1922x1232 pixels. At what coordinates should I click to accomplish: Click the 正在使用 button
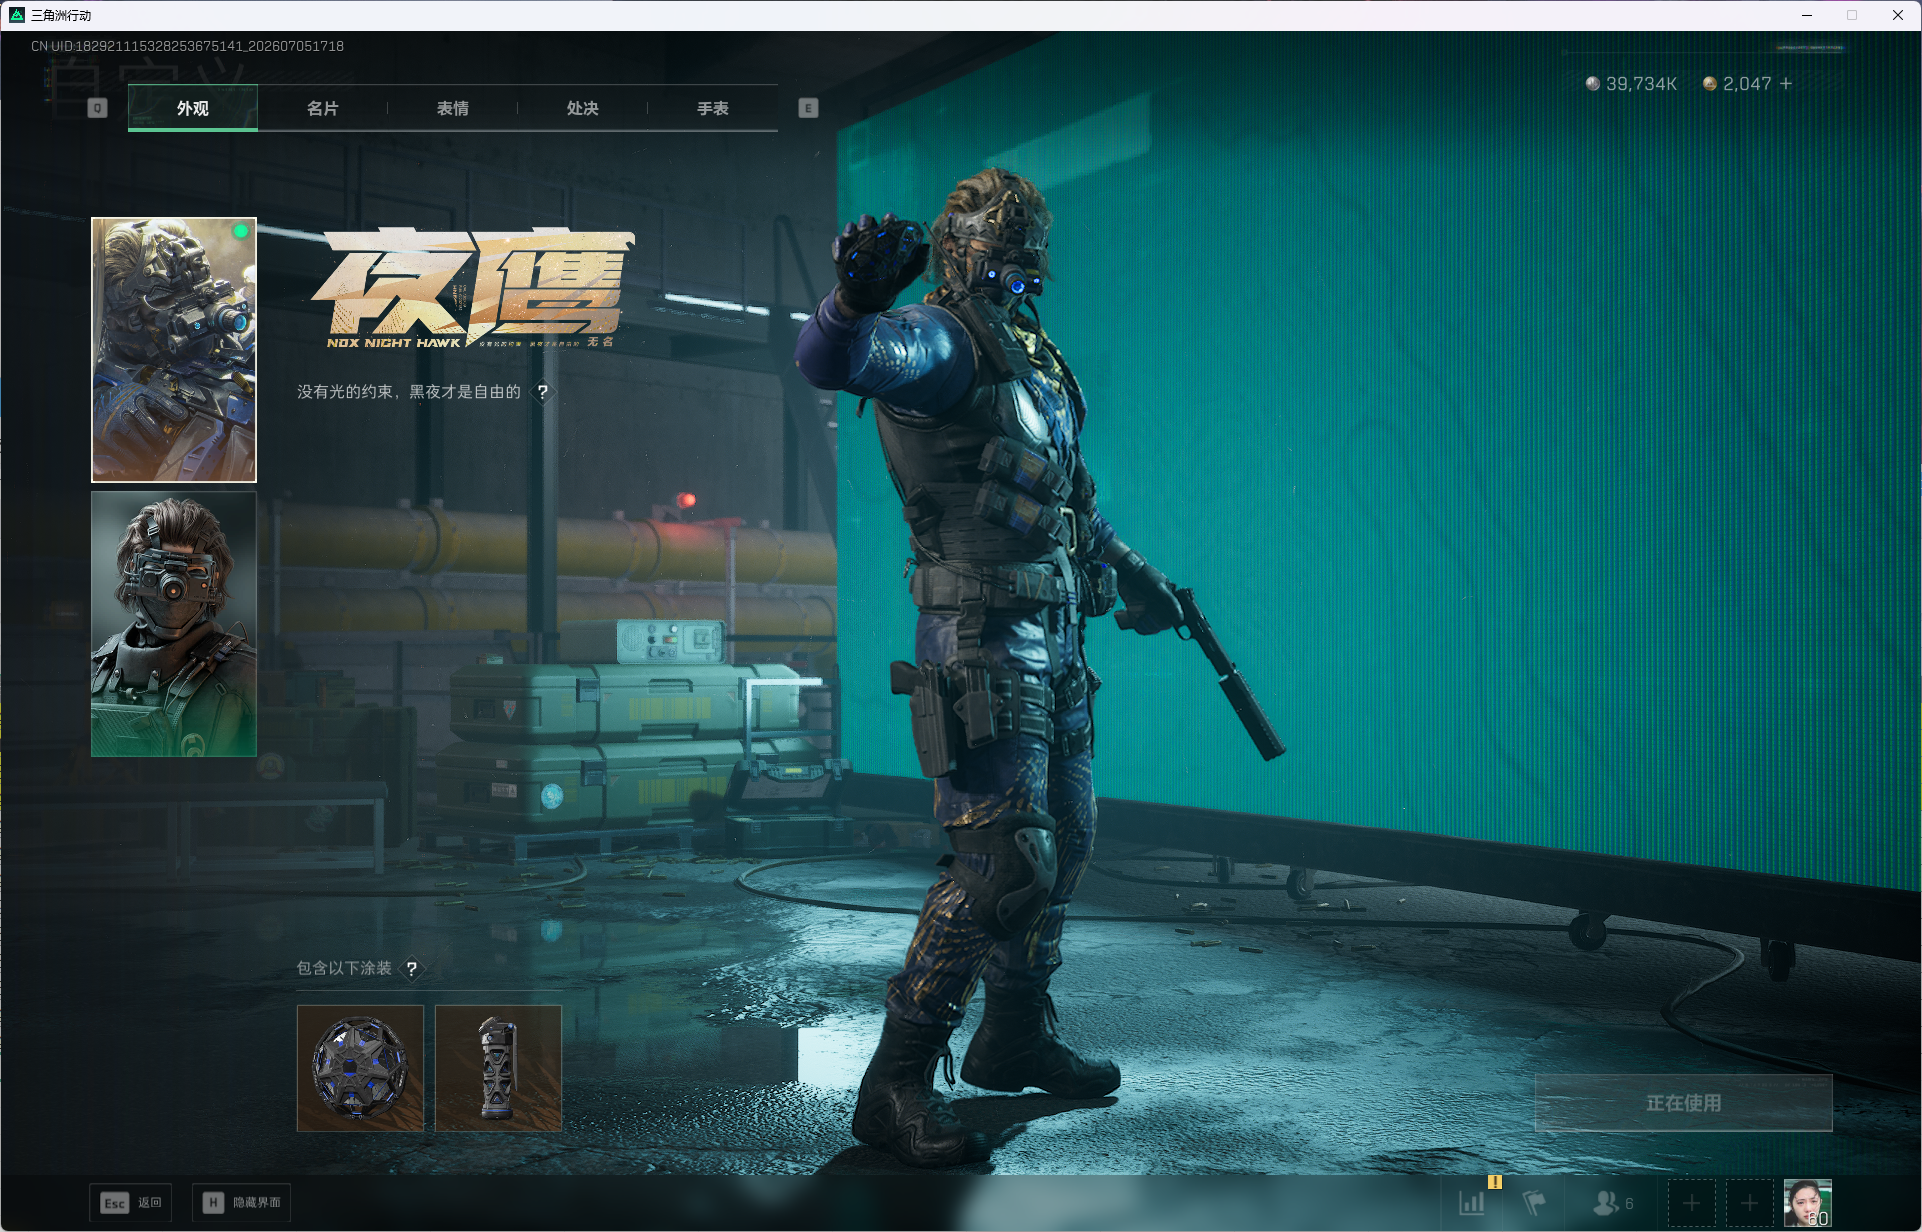pos(1683,1103)
